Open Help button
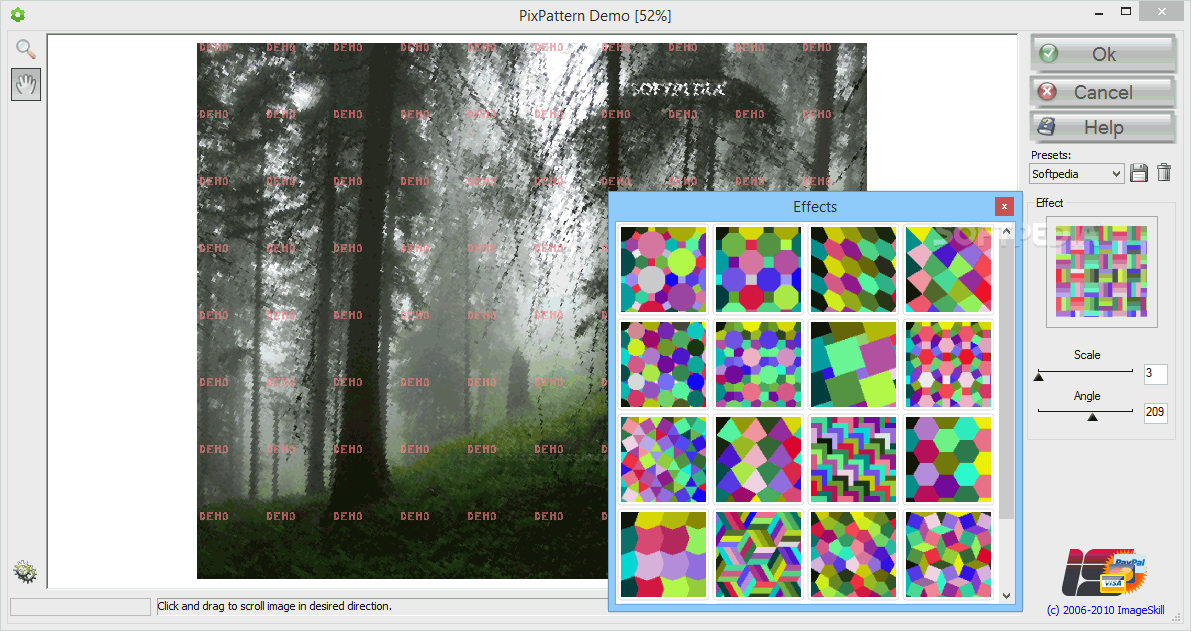 1103,127
